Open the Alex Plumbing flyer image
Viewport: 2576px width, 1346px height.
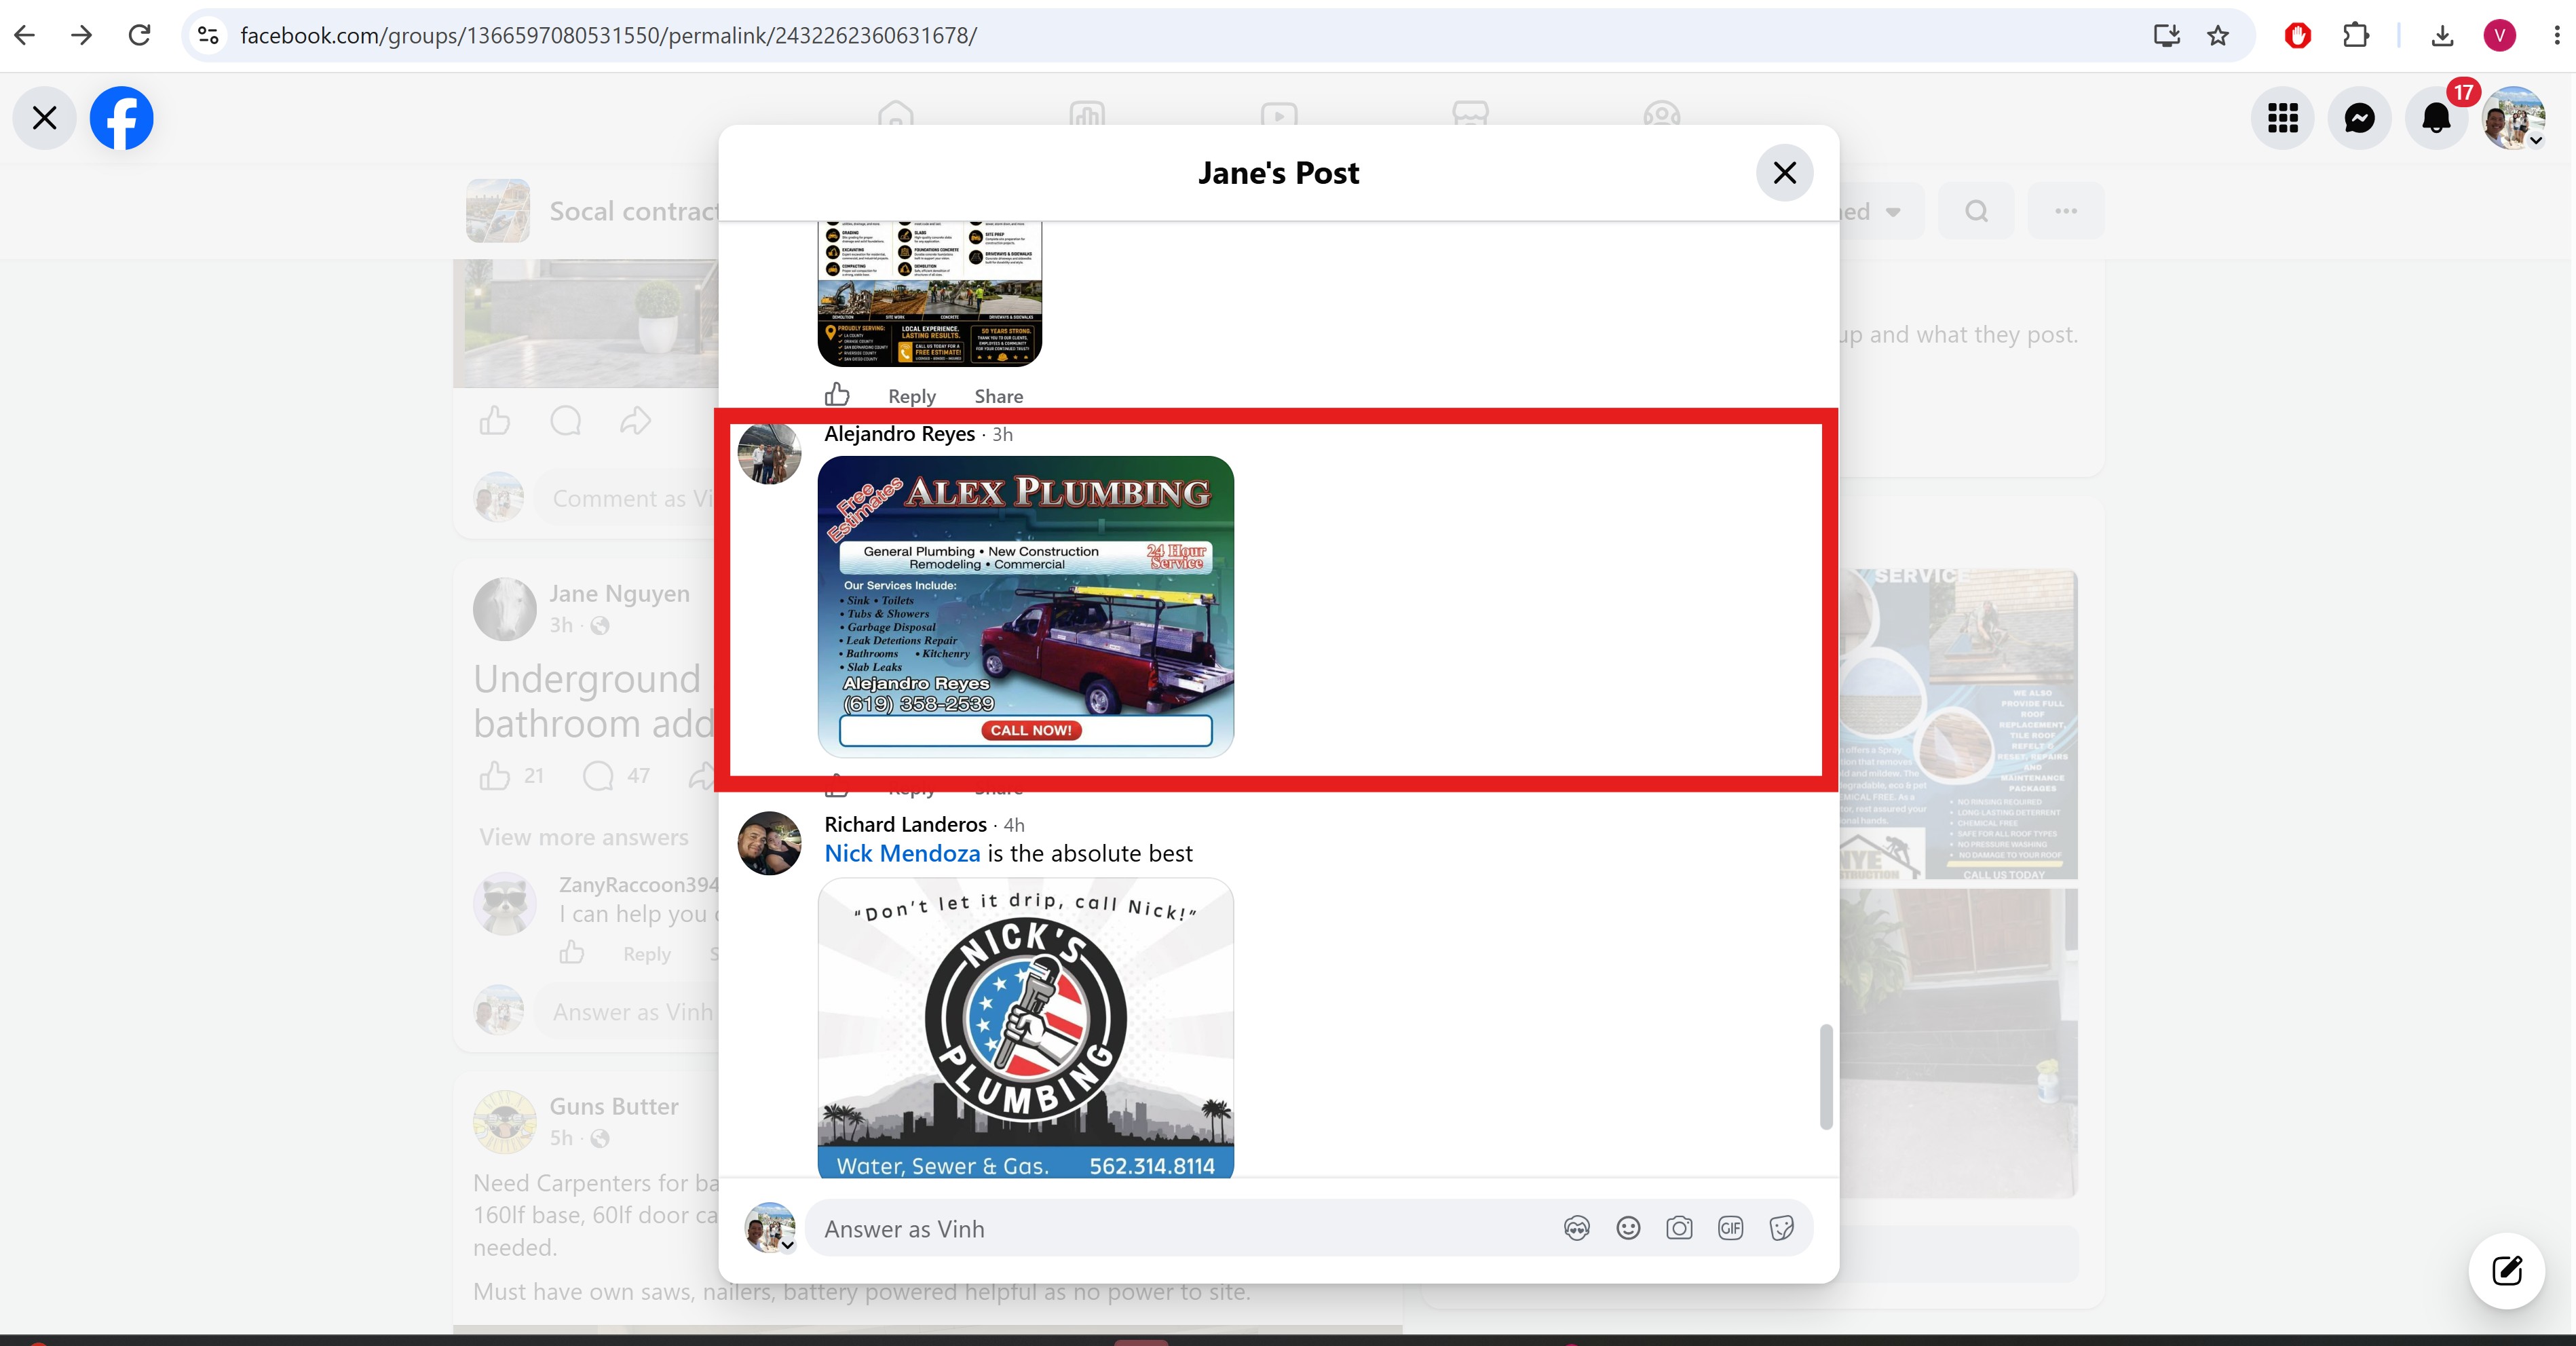pos(1026,606)
